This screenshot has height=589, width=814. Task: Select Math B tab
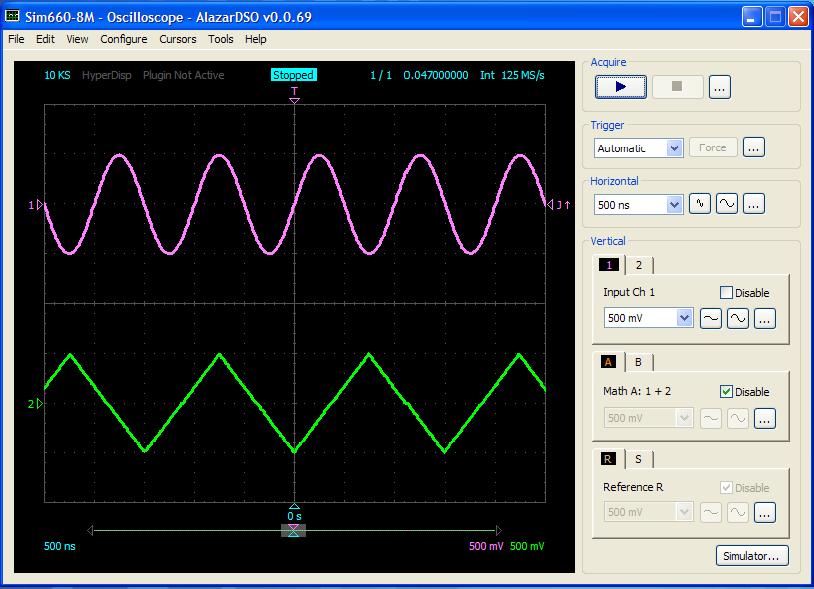[639, 362]
